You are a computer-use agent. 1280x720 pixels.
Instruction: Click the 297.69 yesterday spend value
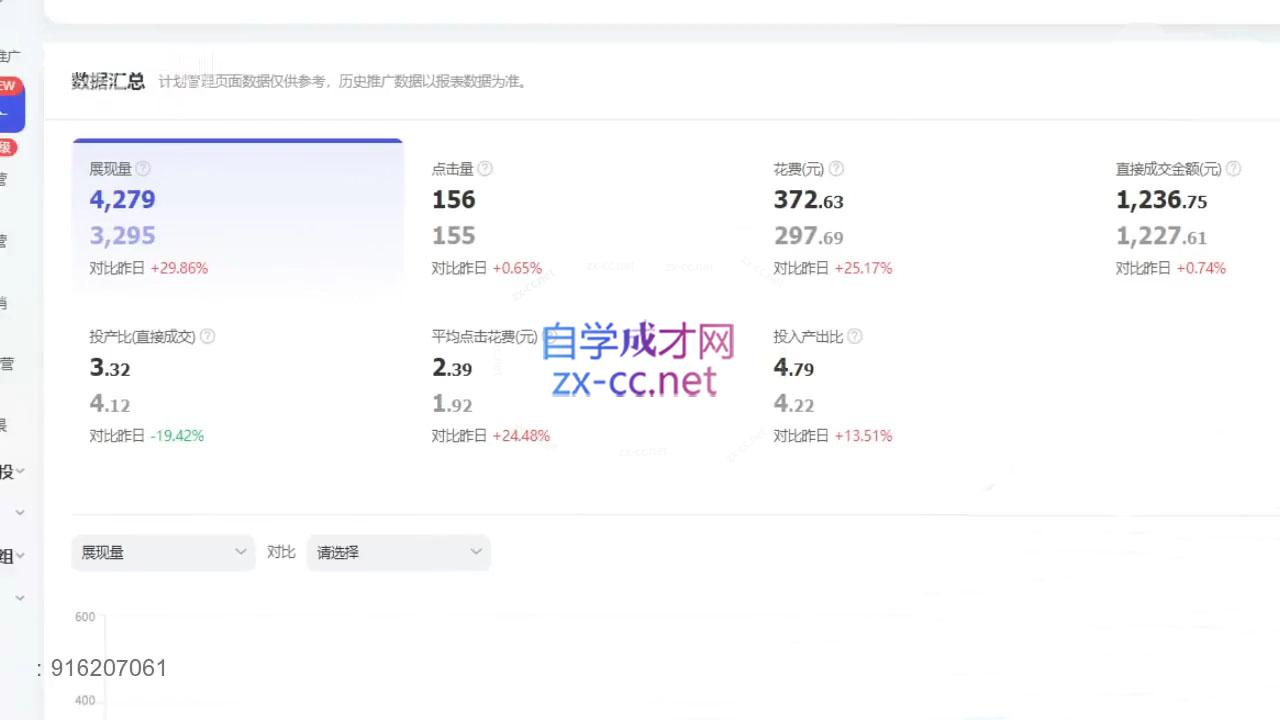(x=808, y=236)
